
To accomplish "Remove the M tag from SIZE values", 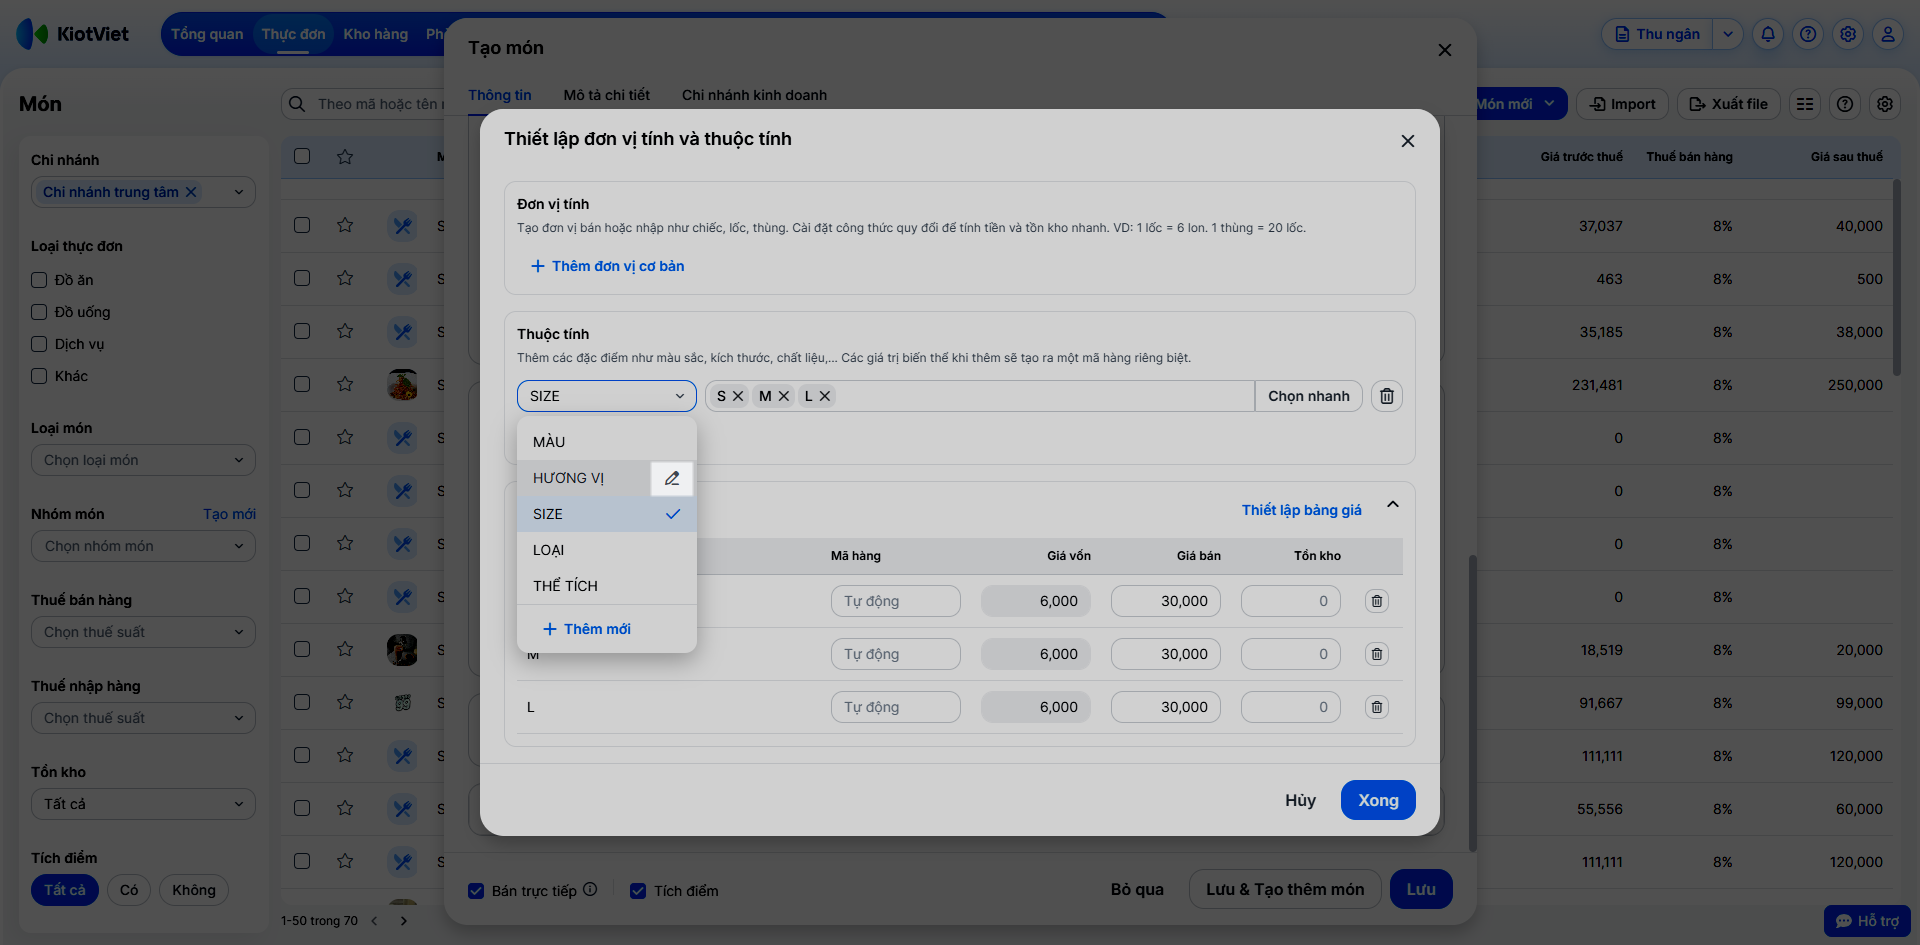I will coord(784,396).
